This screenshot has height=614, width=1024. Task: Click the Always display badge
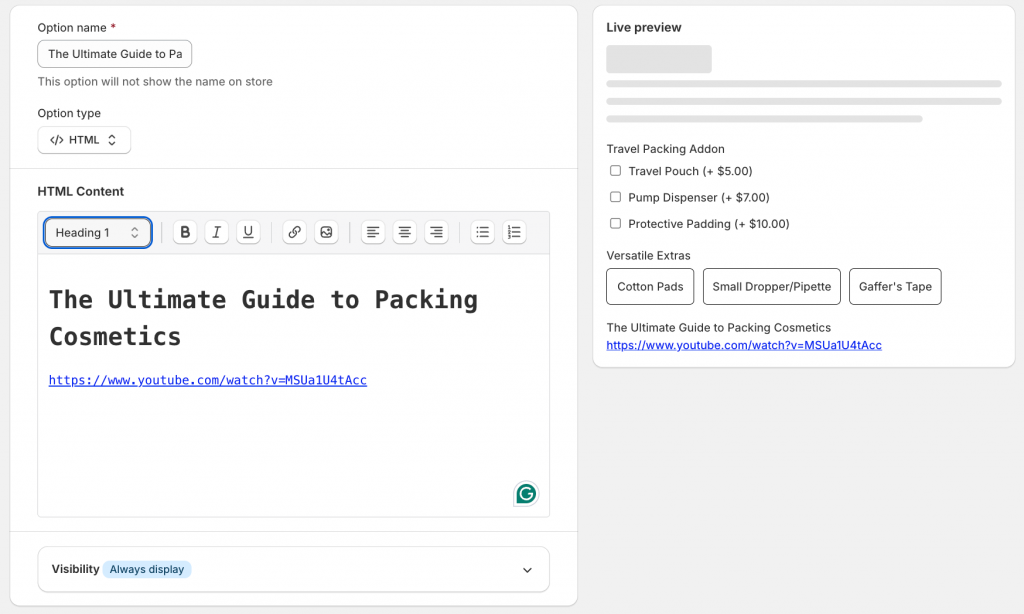[x=147, y=569]
